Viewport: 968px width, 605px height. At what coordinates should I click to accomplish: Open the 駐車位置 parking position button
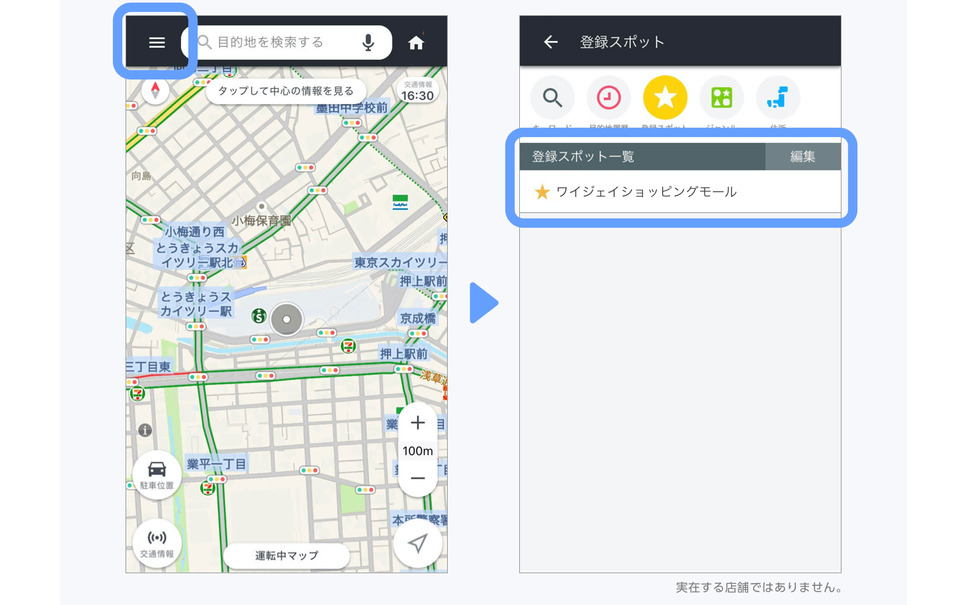coord(157,474)
